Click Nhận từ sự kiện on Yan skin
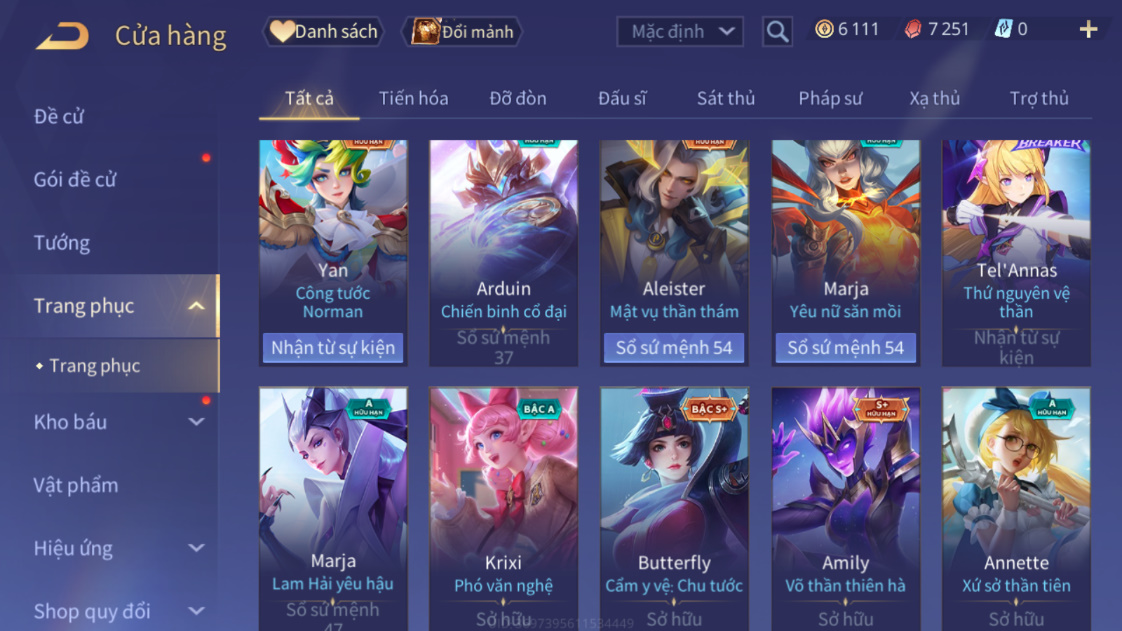Image resolution: width=1122 pixels, height=631 pixels. tap(333, 348)
